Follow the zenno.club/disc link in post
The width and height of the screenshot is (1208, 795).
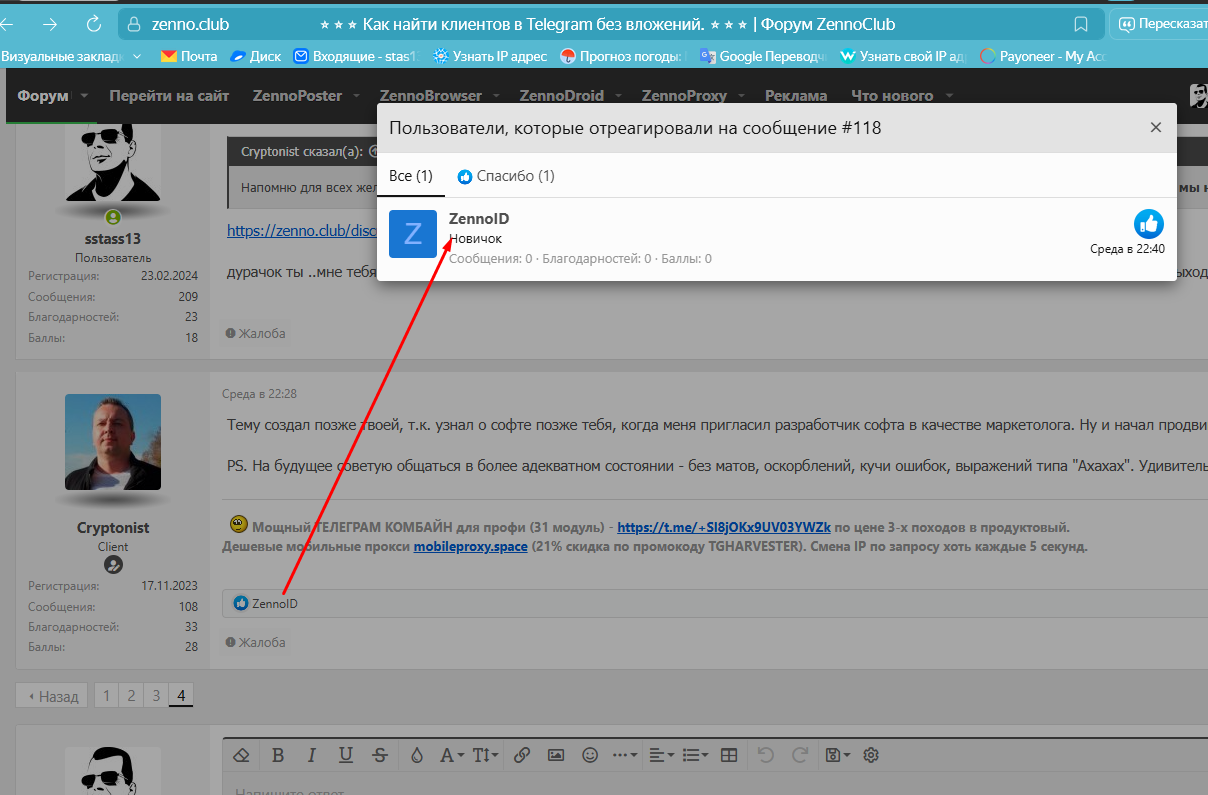coord(301,230)
